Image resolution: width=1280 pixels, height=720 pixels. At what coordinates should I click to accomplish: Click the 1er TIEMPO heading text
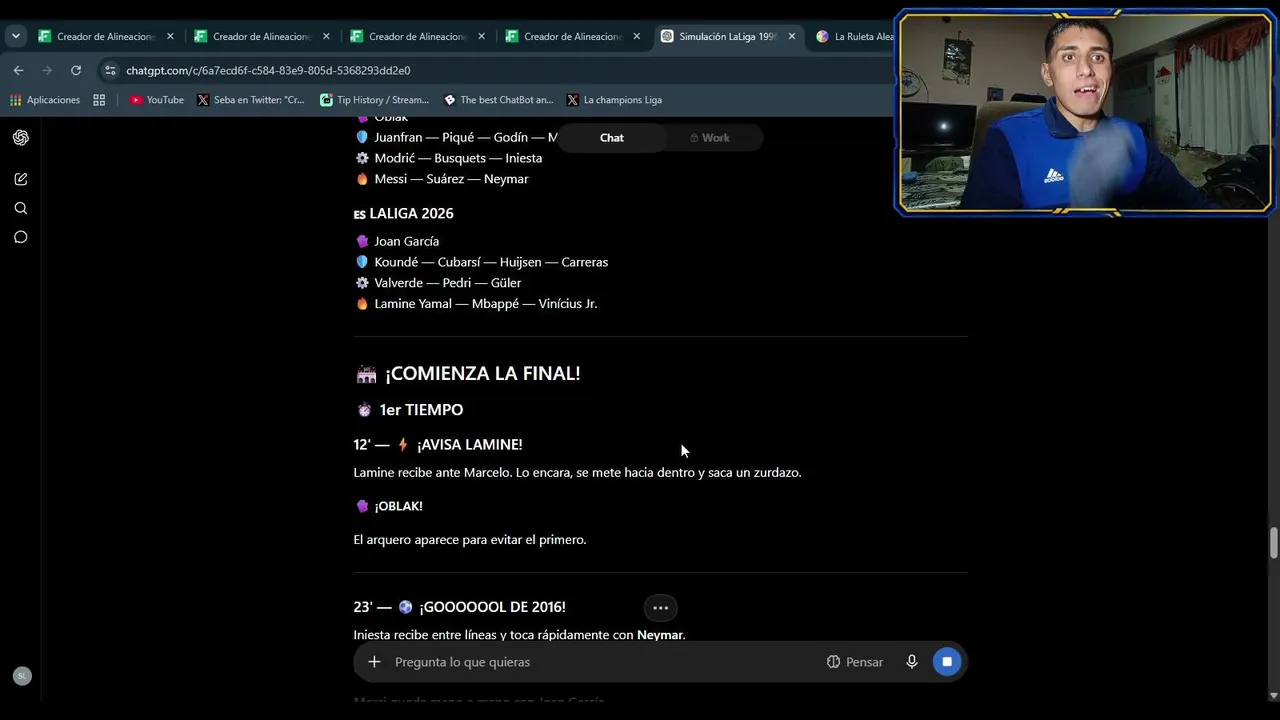tap(421, 410)
